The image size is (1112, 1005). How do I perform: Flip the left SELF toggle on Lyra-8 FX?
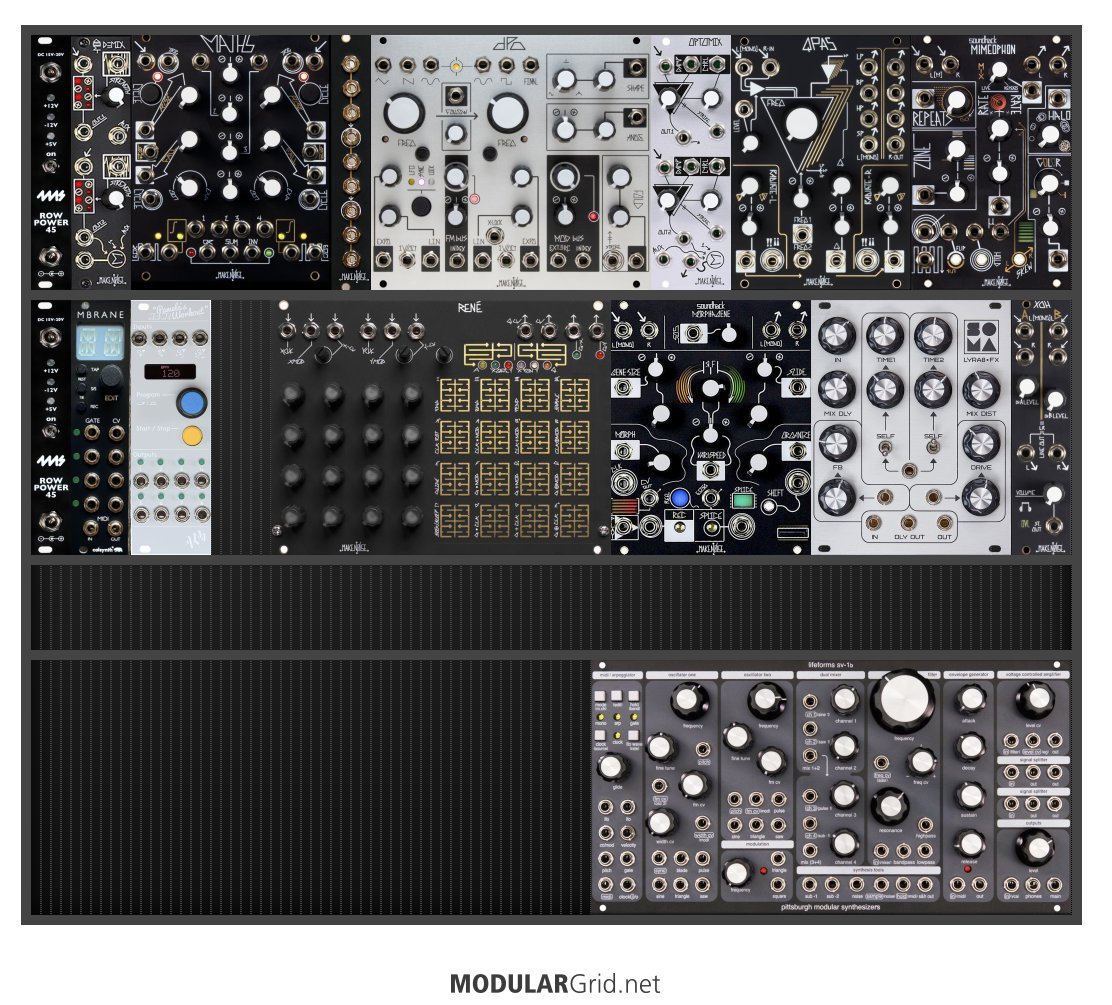tap(885, 449)
